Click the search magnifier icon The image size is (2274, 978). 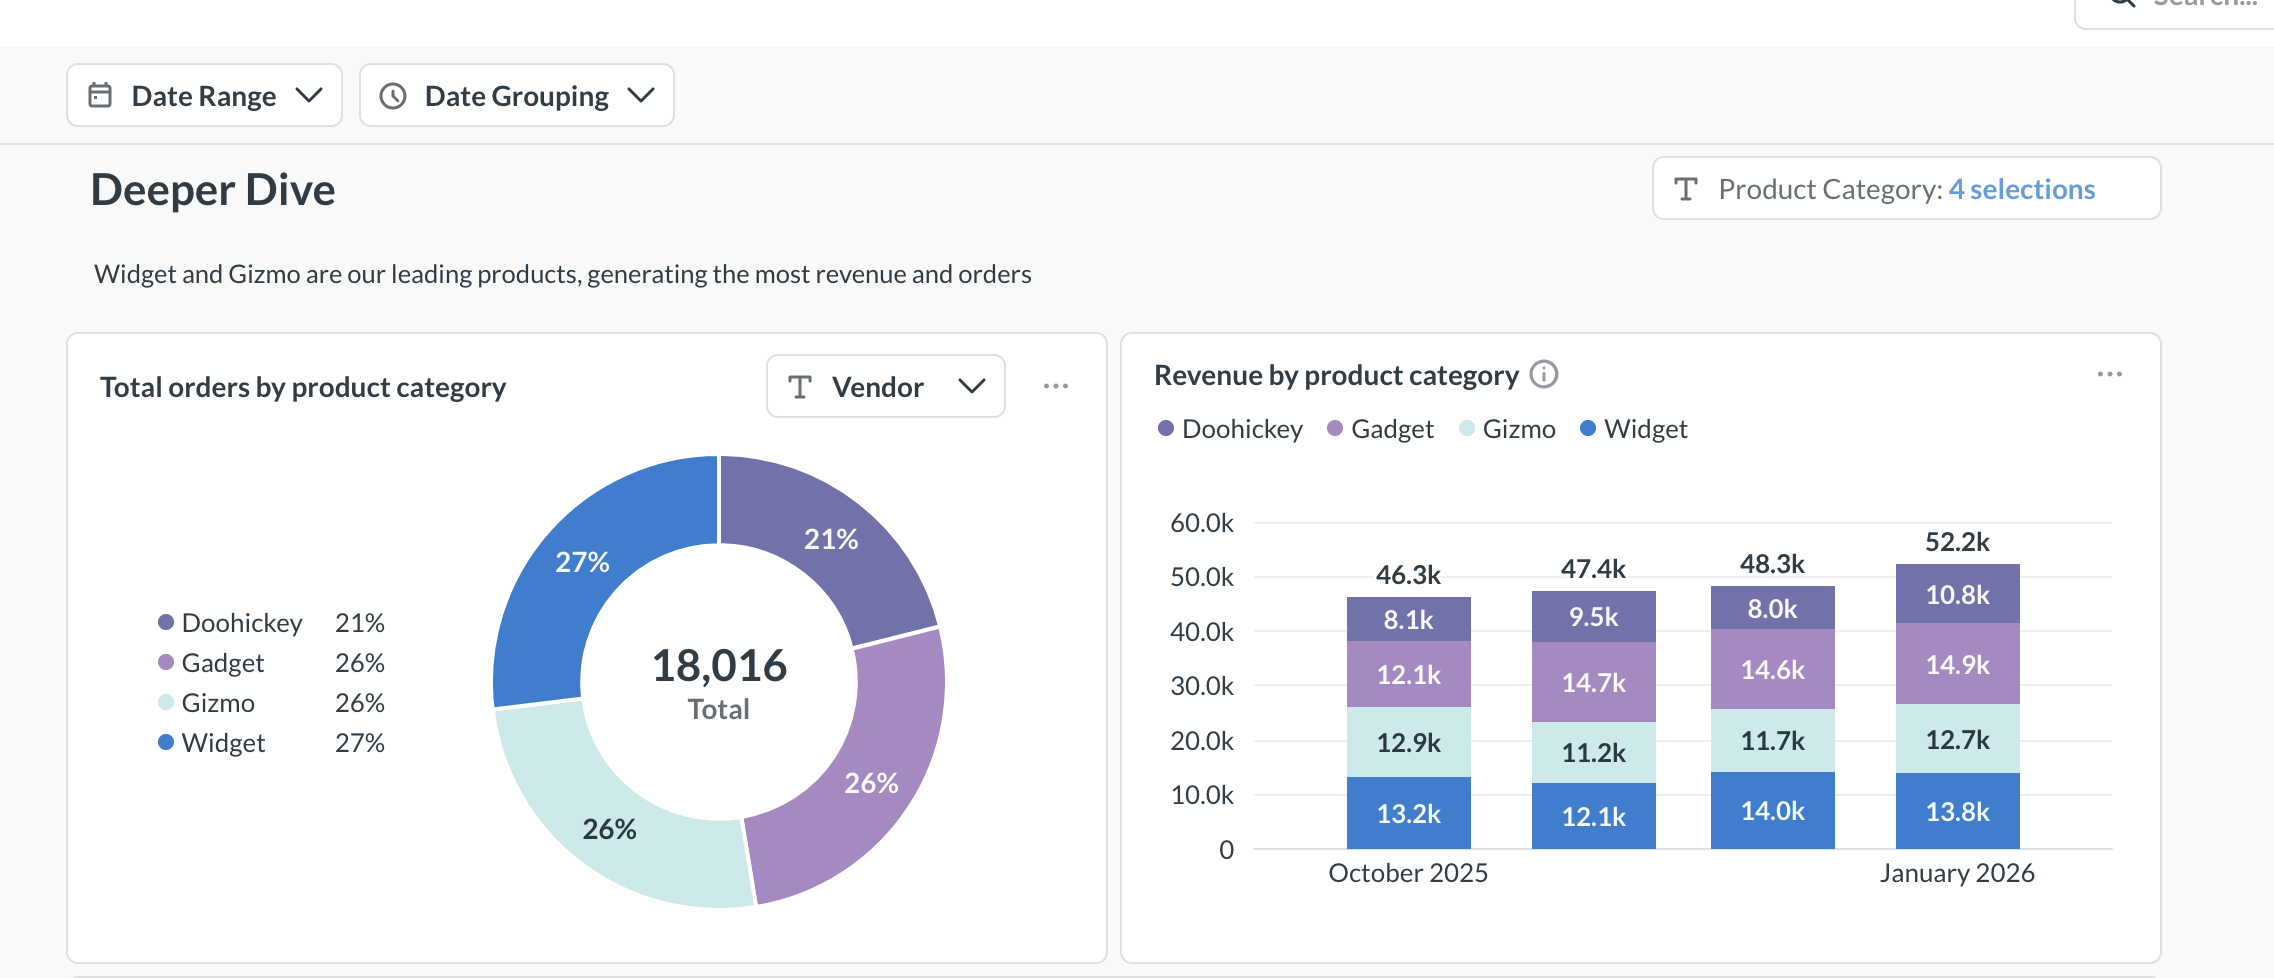2121,4
